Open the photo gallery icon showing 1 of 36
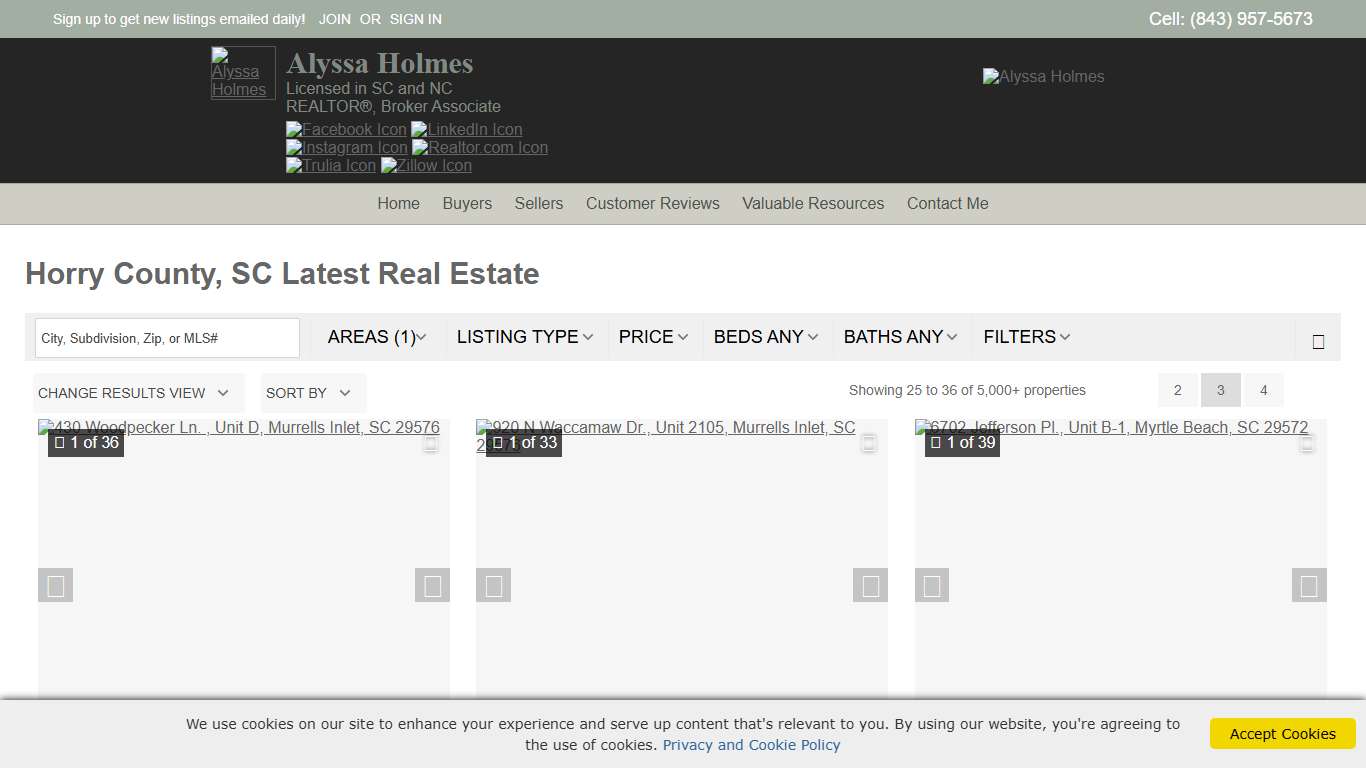The height and width of the screenshot is (768, 1366). coord(86,442)
